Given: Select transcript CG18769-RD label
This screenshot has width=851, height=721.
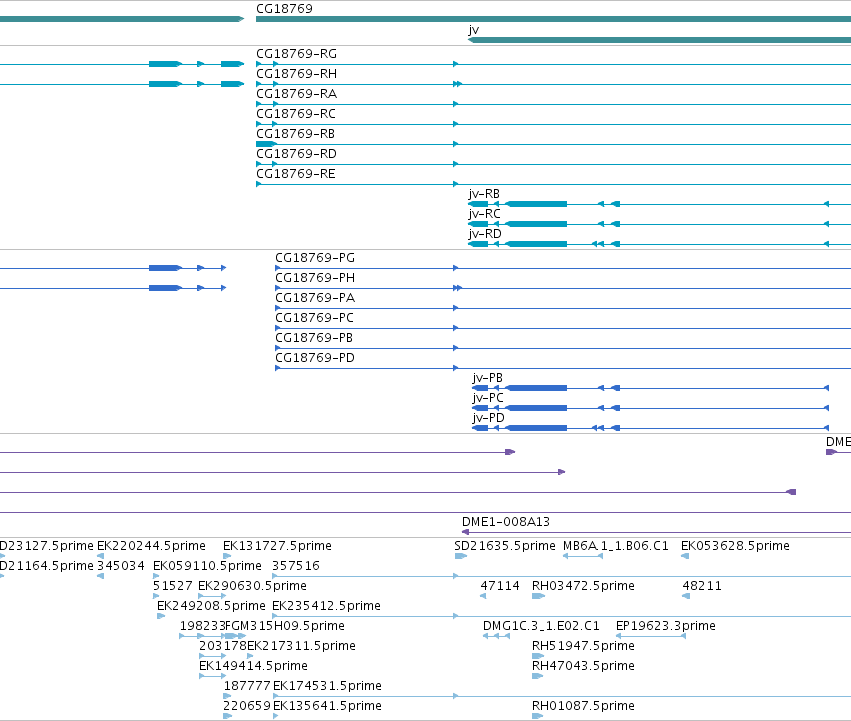Looking at the screenshot, I should pos(296,154).
